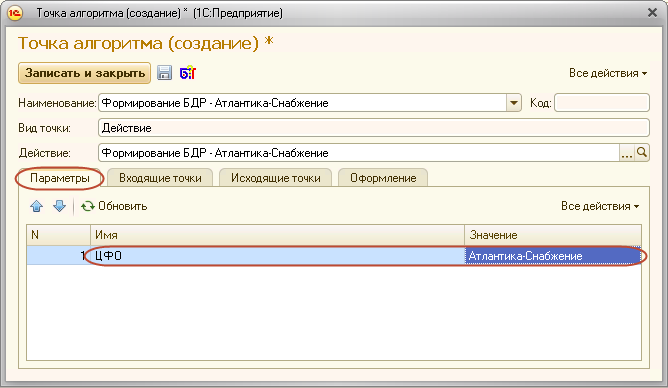Move parameter row up with arrow

pos(37,206)
